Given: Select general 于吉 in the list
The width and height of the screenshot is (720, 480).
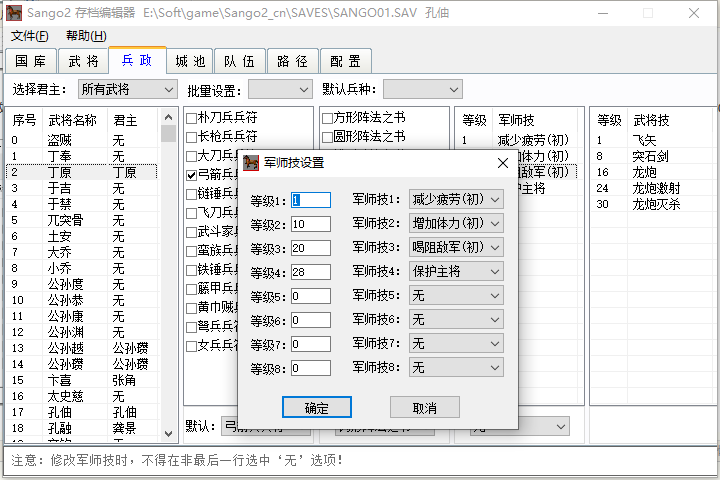Looking at the screenshot, I should click(83, 188).
